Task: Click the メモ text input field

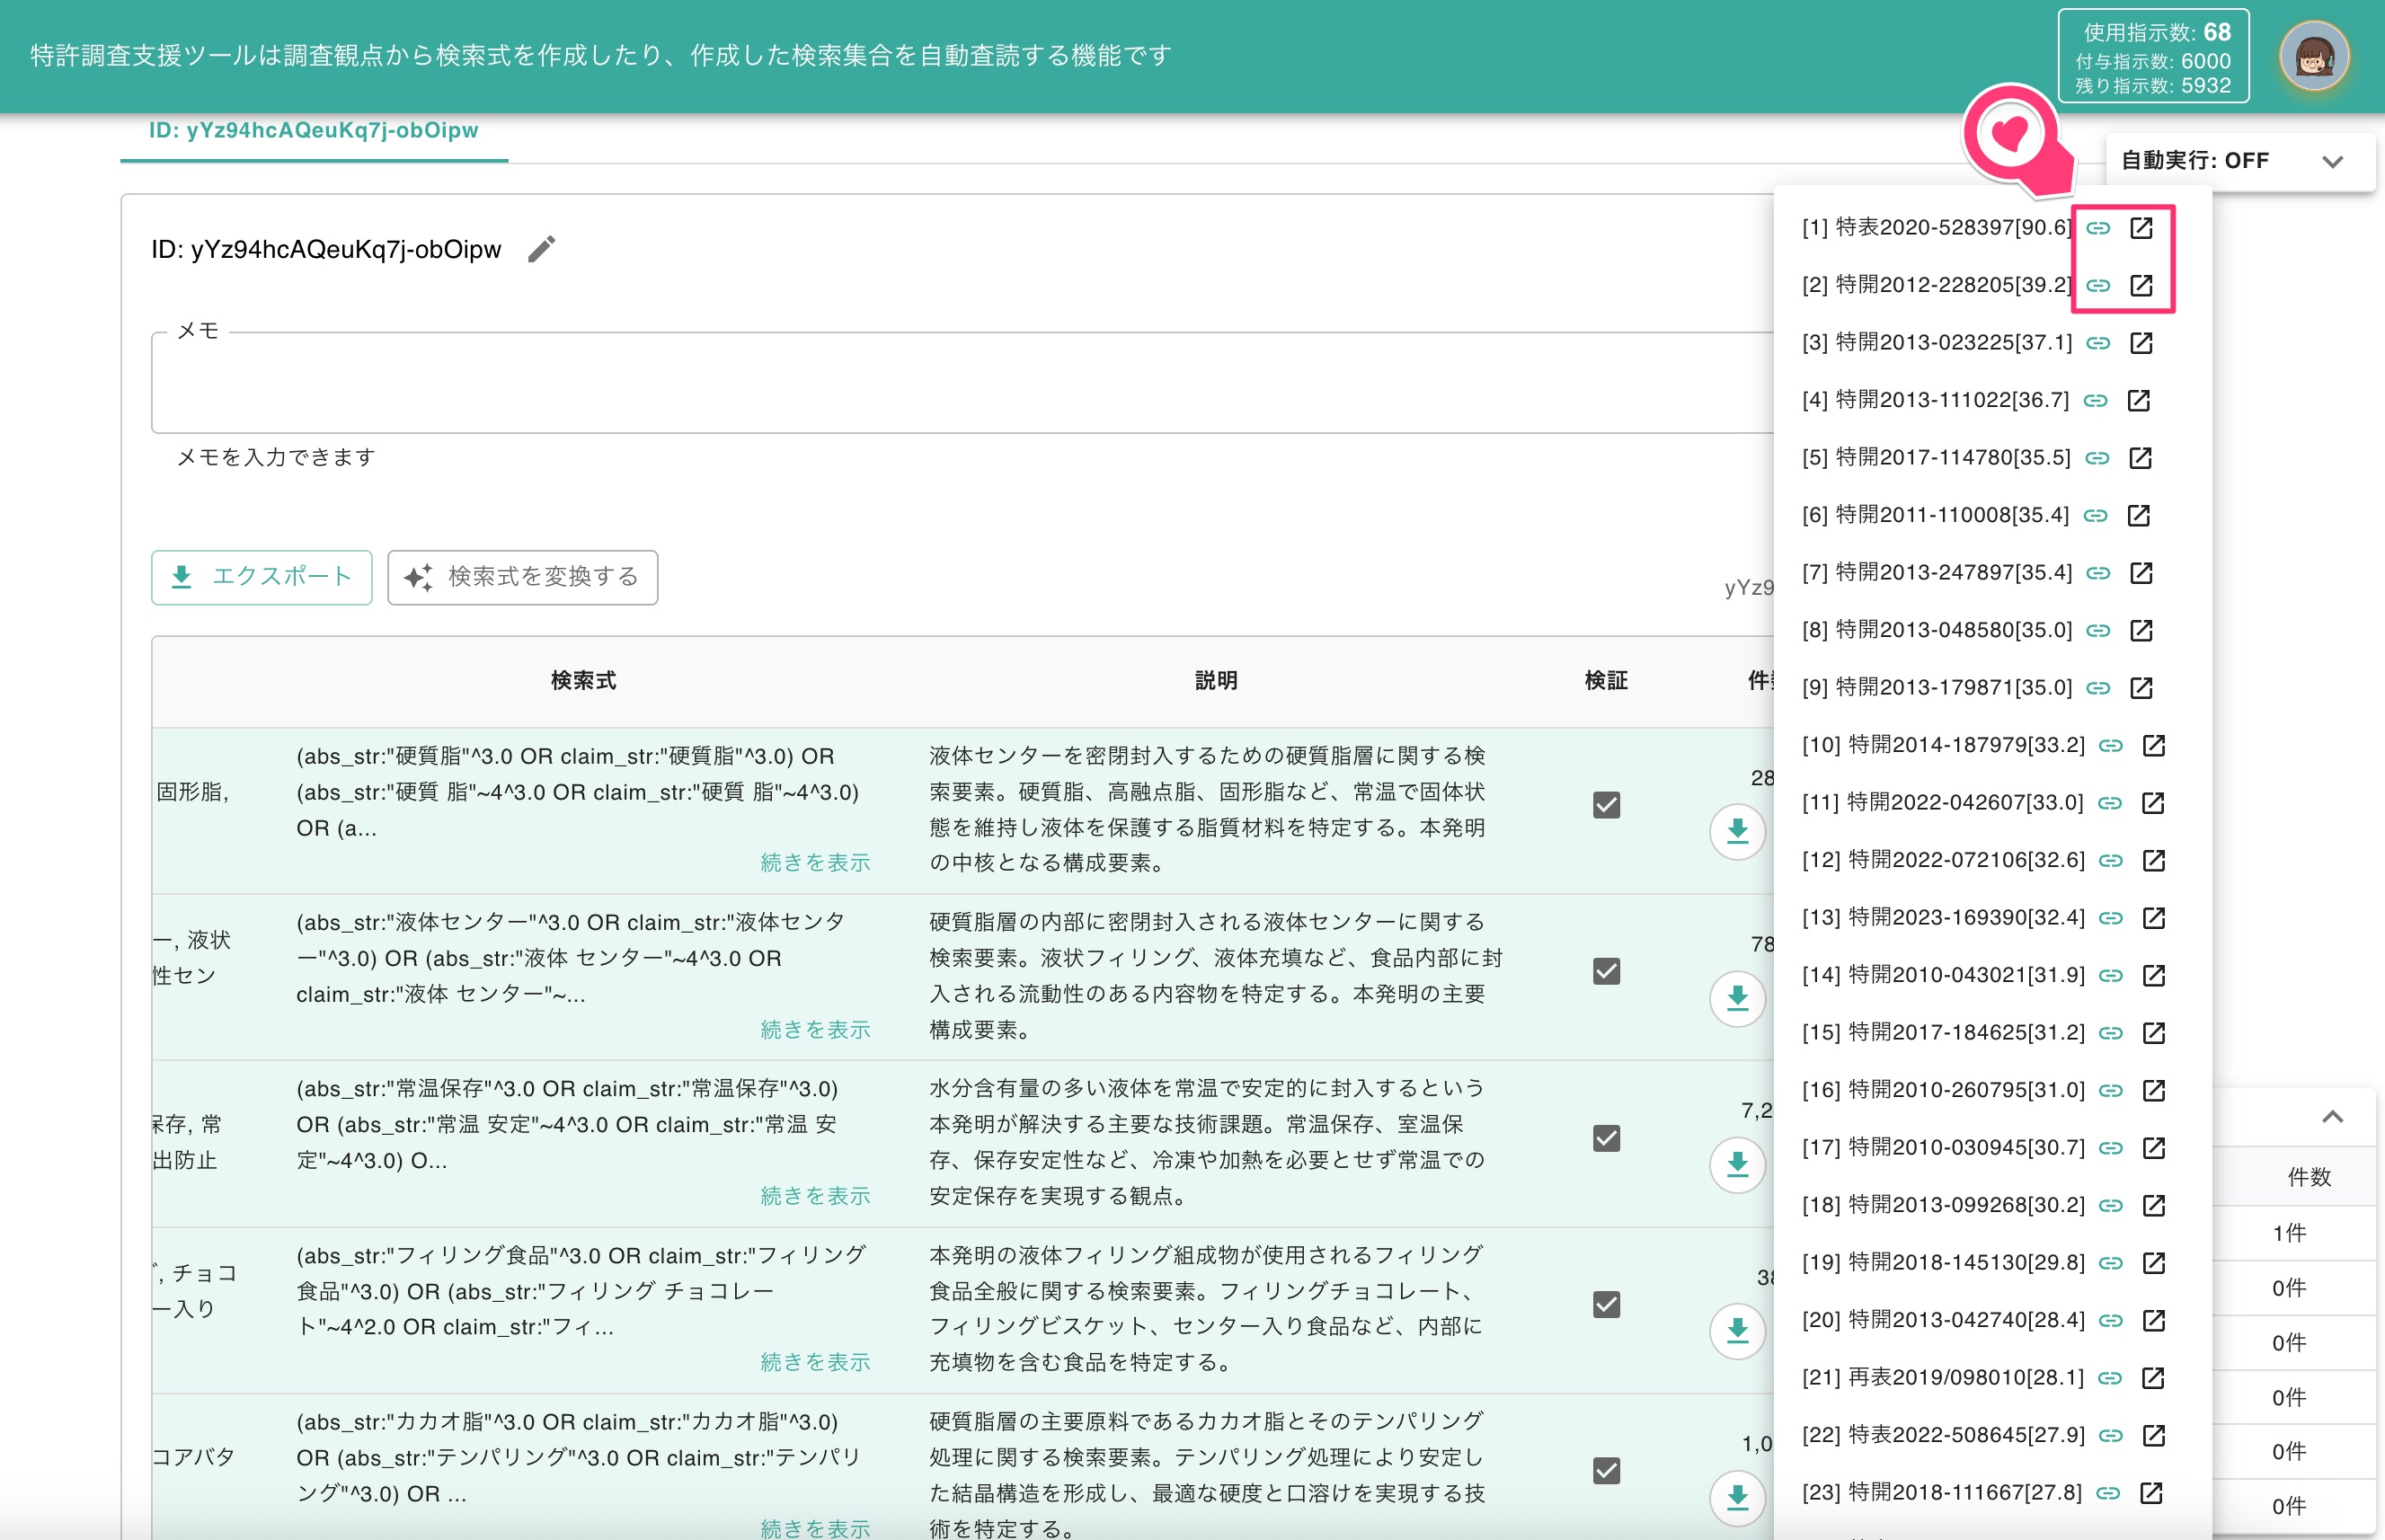Action: click(x=962, y=383)
